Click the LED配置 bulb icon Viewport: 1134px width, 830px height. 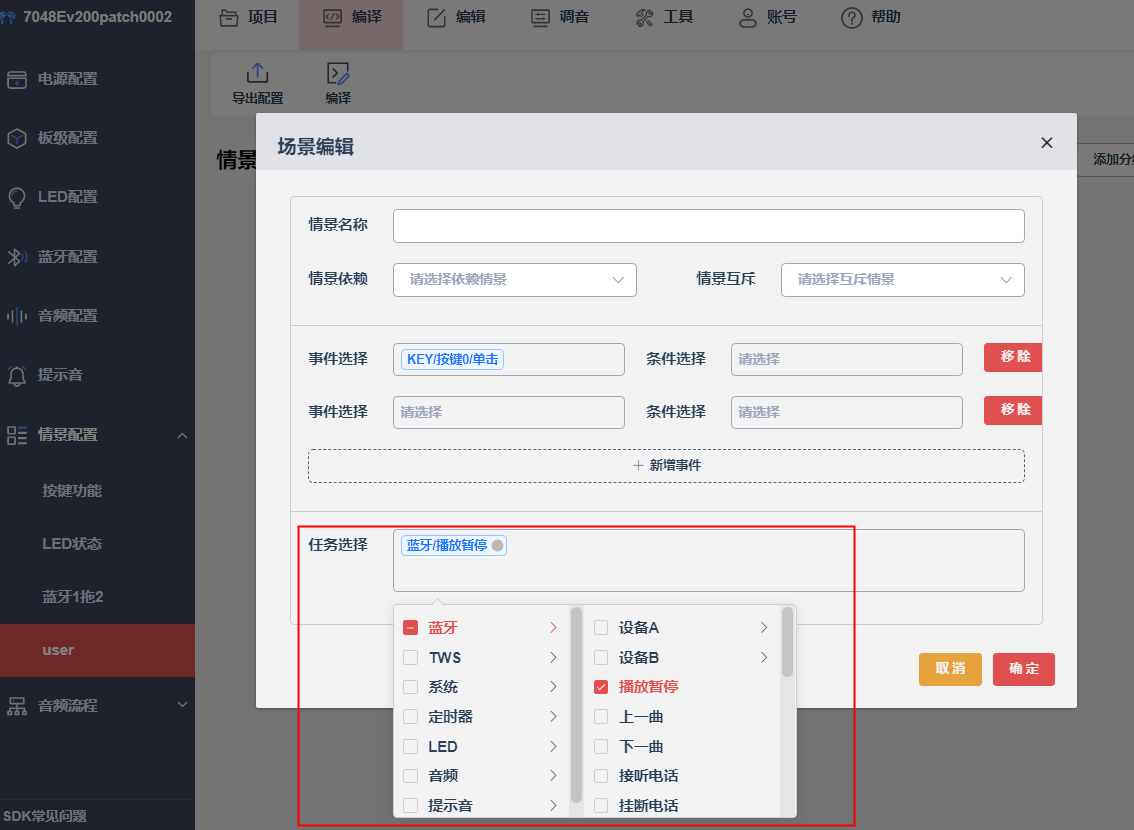pyautogui.click(x=17, y=197)
